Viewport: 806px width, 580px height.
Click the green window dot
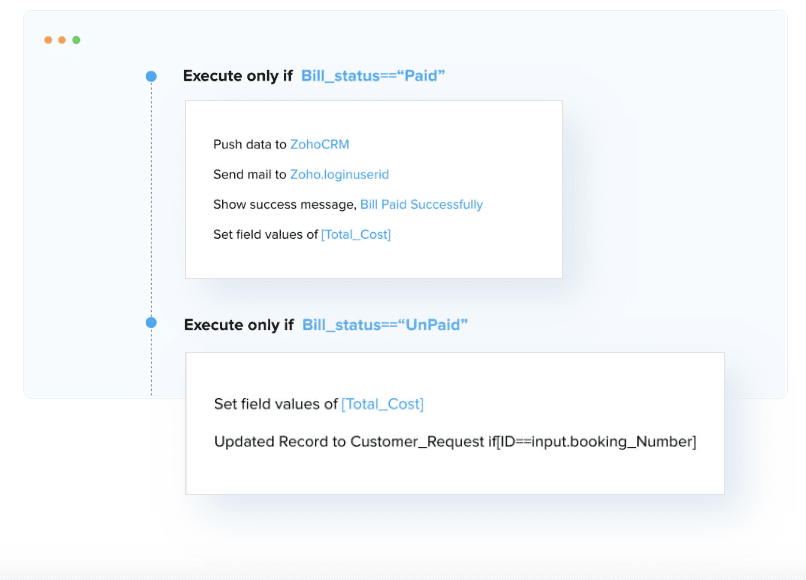click(x=76, y=40)
